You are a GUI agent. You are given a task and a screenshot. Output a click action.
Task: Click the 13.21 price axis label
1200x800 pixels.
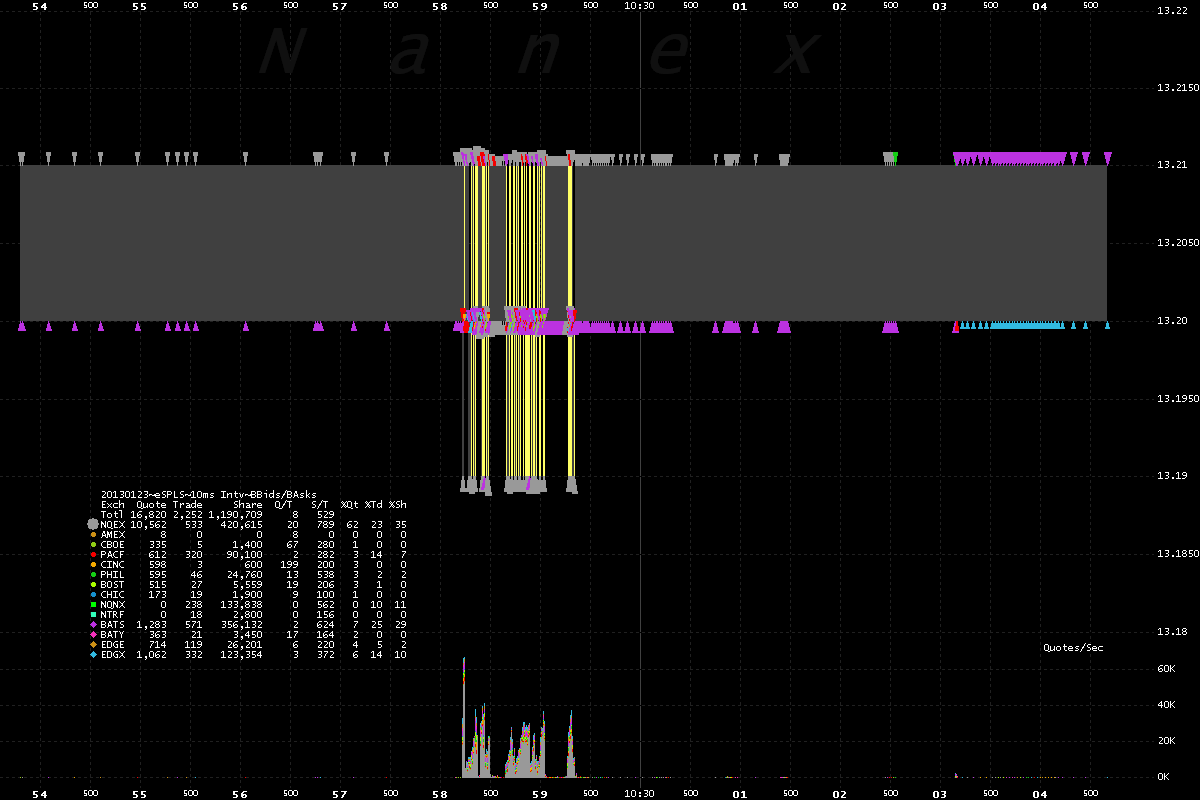(x=1170, y=165)
